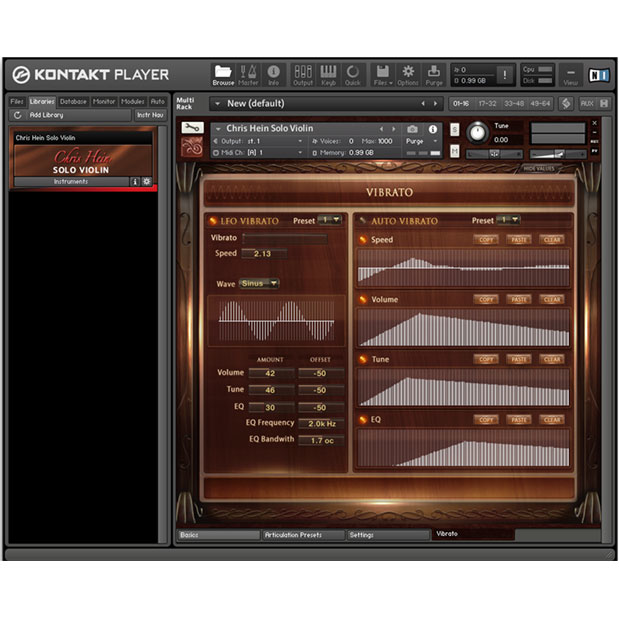619x619 pixels.
Task: Click the Quick-load icon
Action: coord(353,75)
